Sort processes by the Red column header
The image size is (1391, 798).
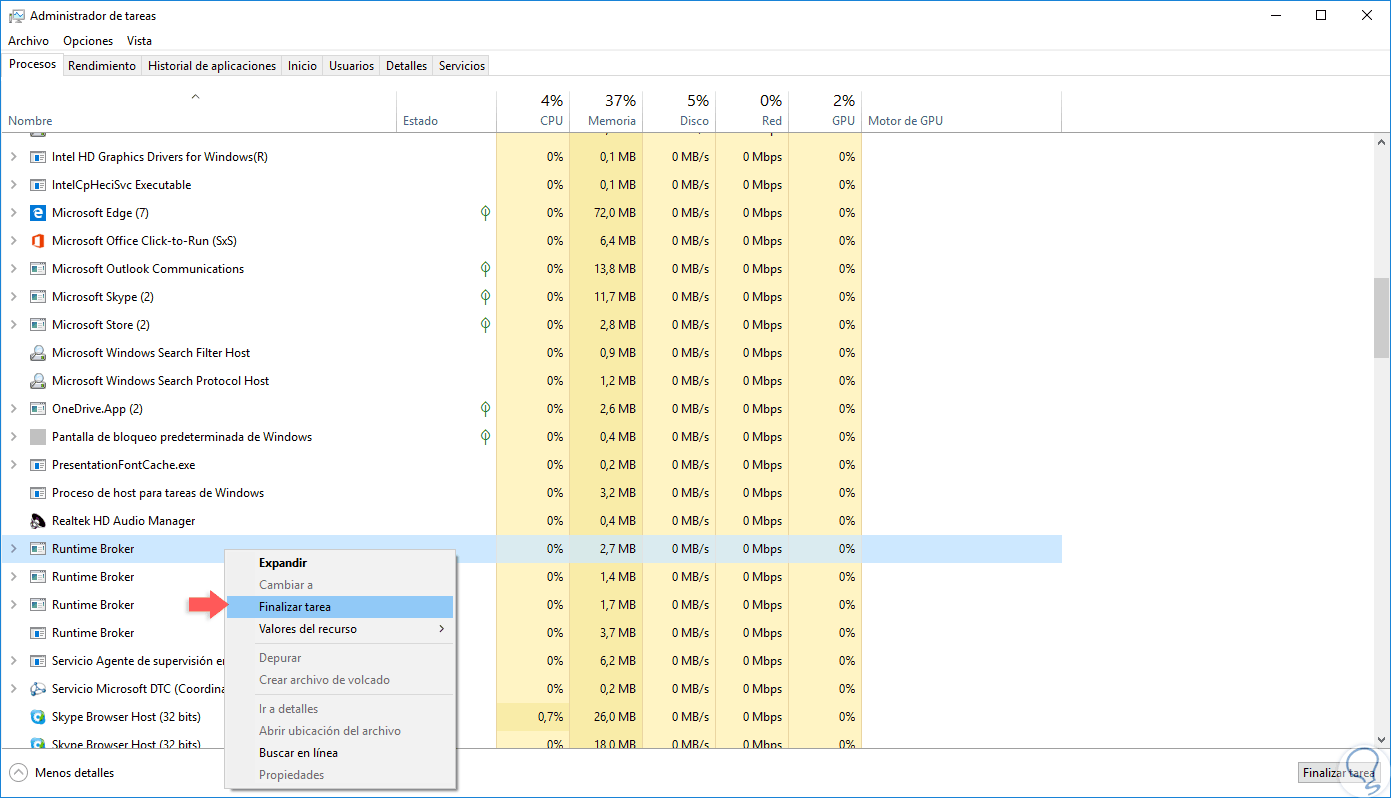click(x=753, y=110)
